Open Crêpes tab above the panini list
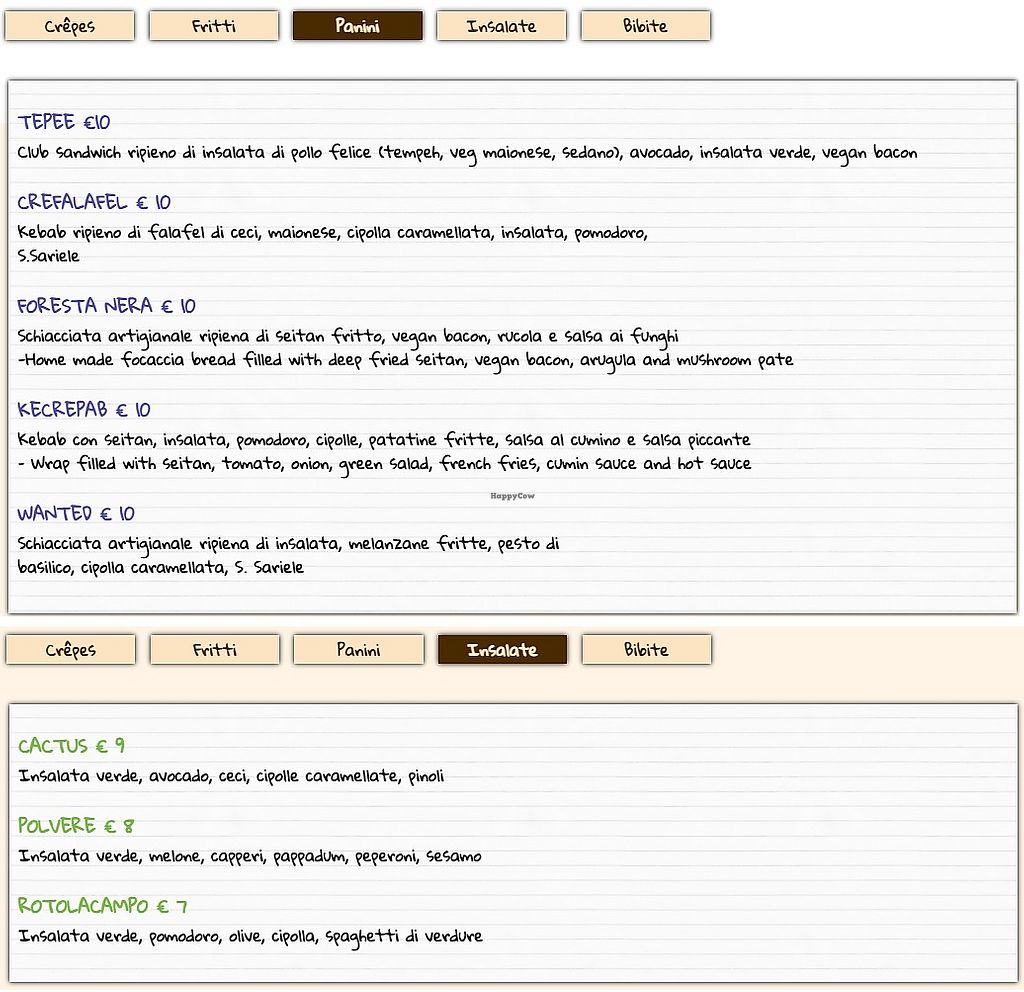1024x992 pixels. (69, 26)
